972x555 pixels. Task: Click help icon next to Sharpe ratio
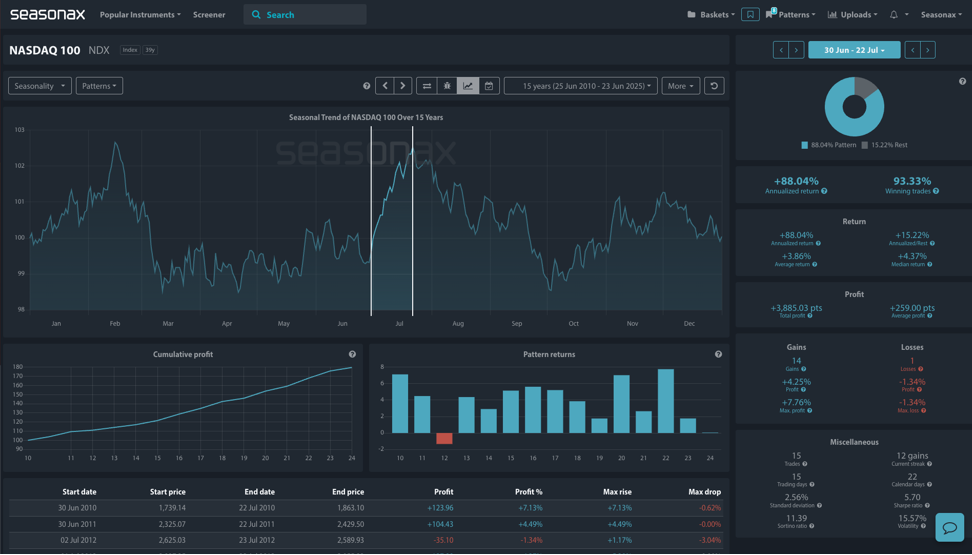point(928,505)
